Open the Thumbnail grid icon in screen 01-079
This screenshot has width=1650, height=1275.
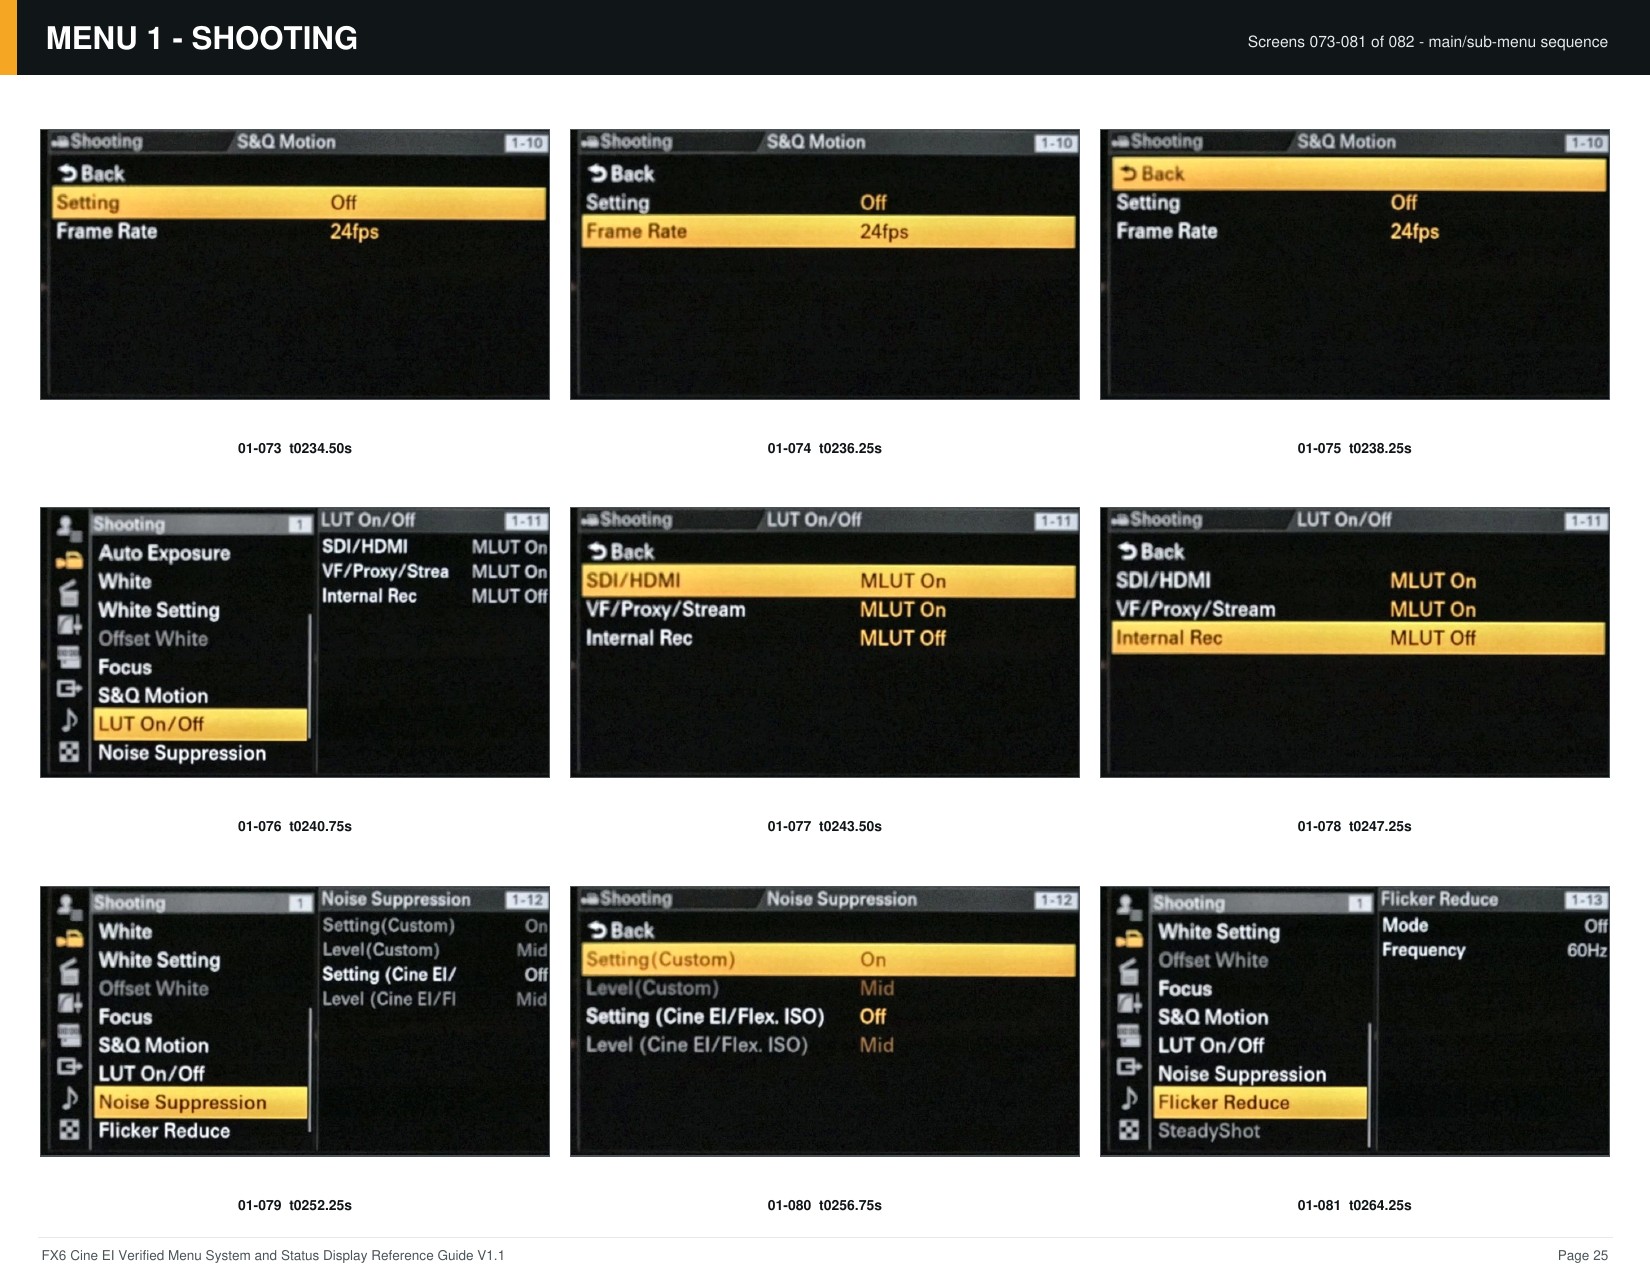click(x=68, y=1130)
